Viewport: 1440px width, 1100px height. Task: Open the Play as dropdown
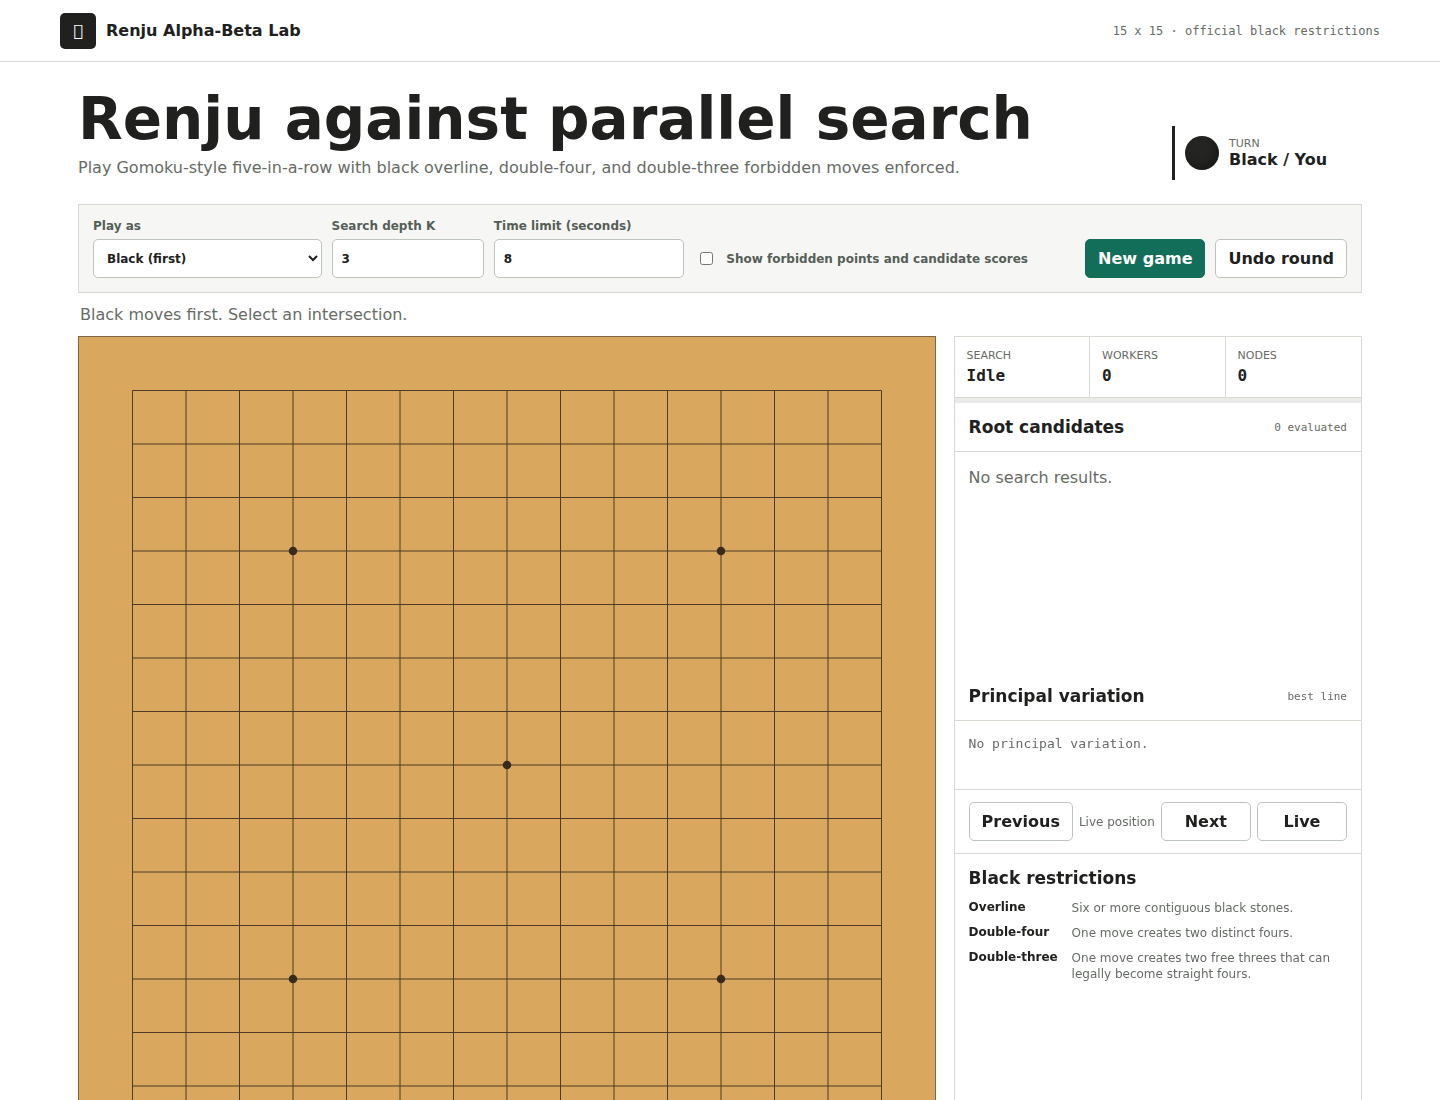[x=207, y=258]
